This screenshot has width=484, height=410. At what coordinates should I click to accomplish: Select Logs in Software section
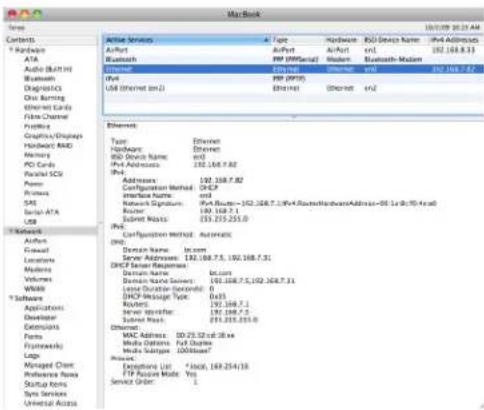32,356
